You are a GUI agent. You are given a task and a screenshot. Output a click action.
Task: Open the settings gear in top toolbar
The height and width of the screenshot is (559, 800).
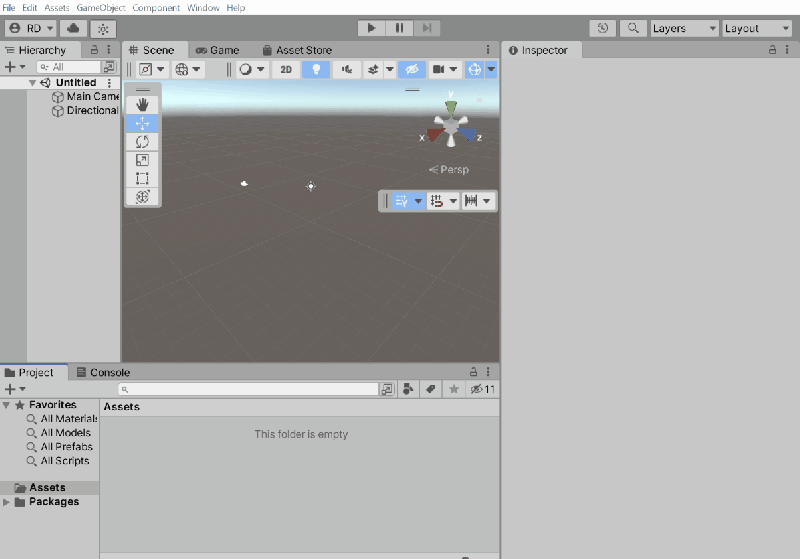(x=103, y=29)
